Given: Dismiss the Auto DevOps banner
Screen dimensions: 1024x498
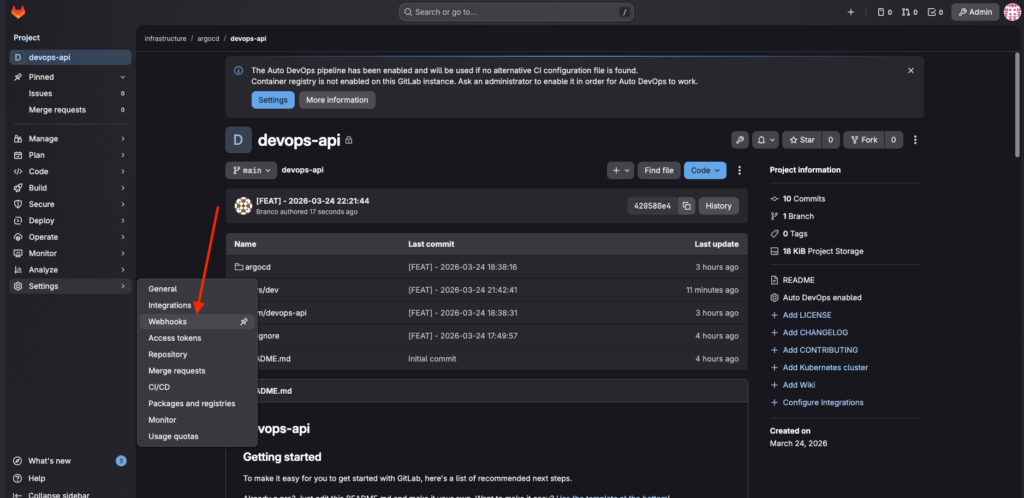Looking at the screenshot, I should pos(910,71).
